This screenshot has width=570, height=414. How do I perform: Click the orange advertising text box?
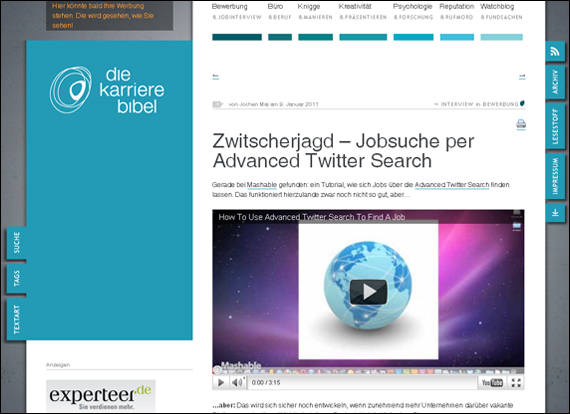(109, 15)
